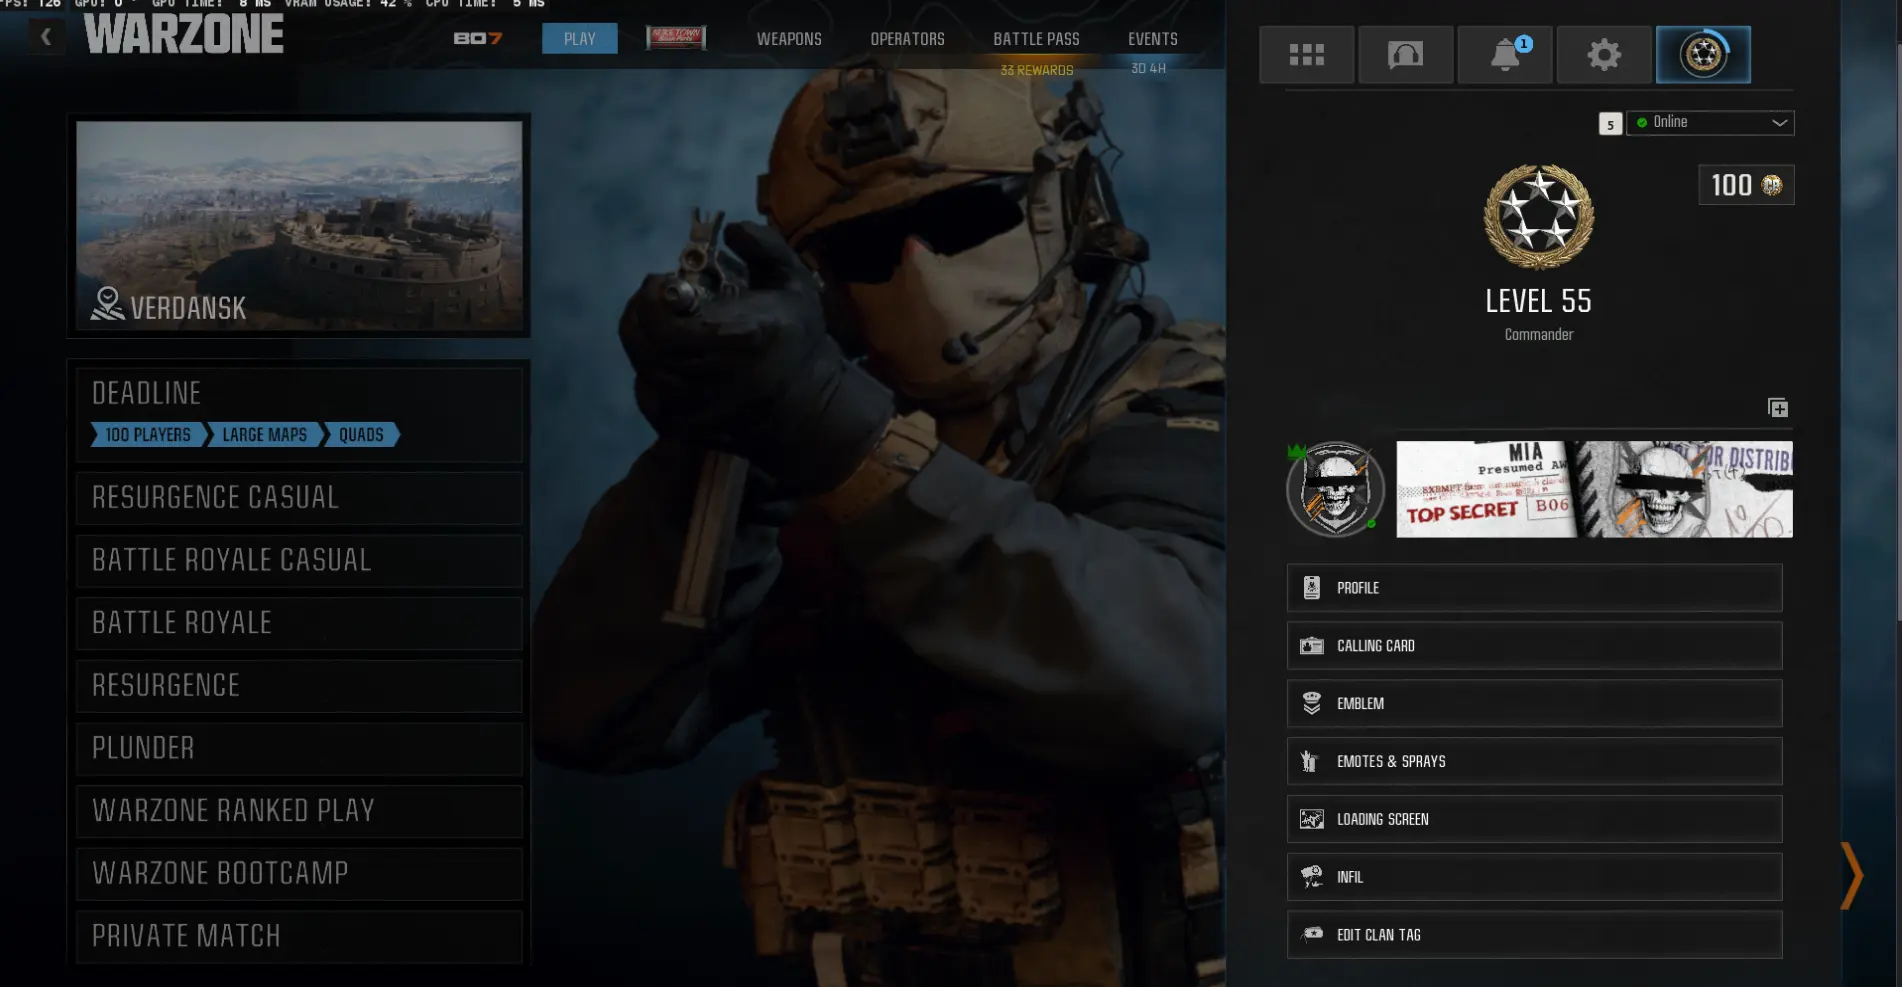Open the settings gear icon

1603,55
